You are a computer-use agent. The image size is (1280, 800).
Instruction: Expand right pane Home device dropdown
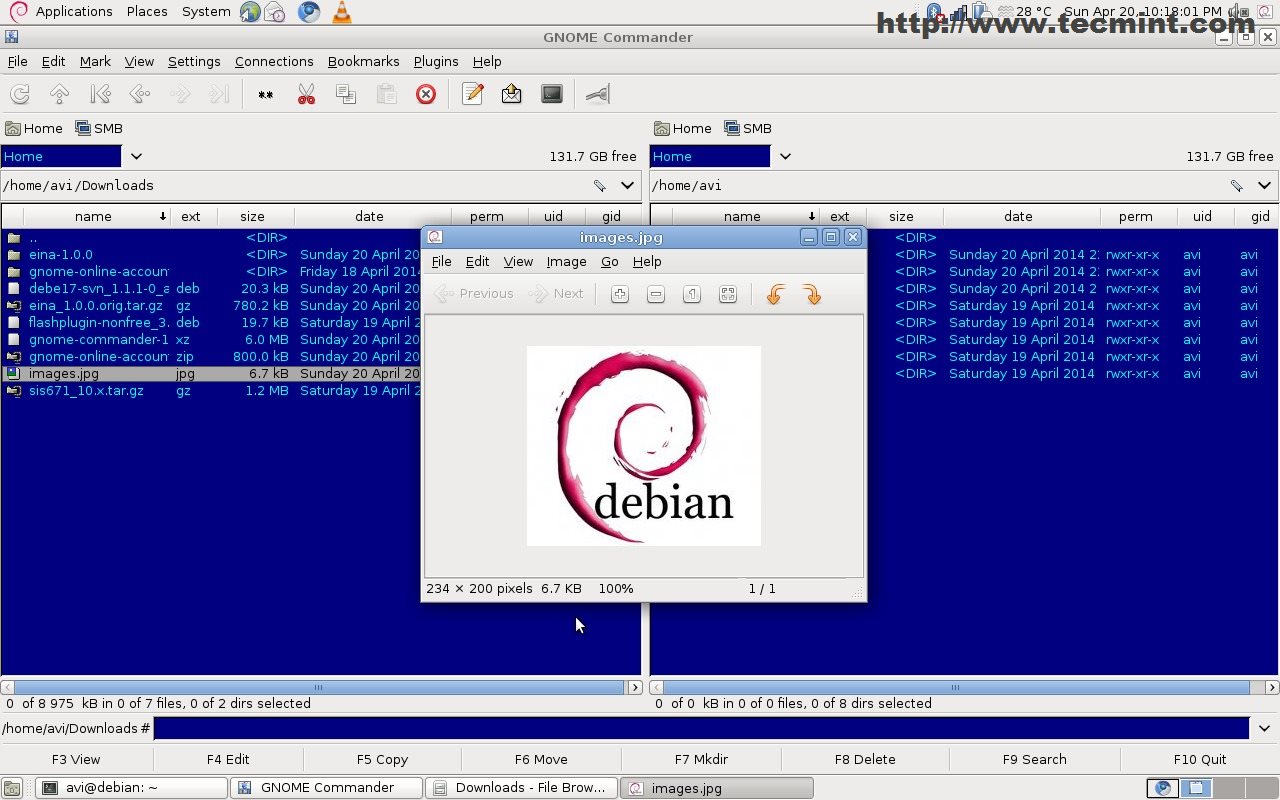[785, 156]
